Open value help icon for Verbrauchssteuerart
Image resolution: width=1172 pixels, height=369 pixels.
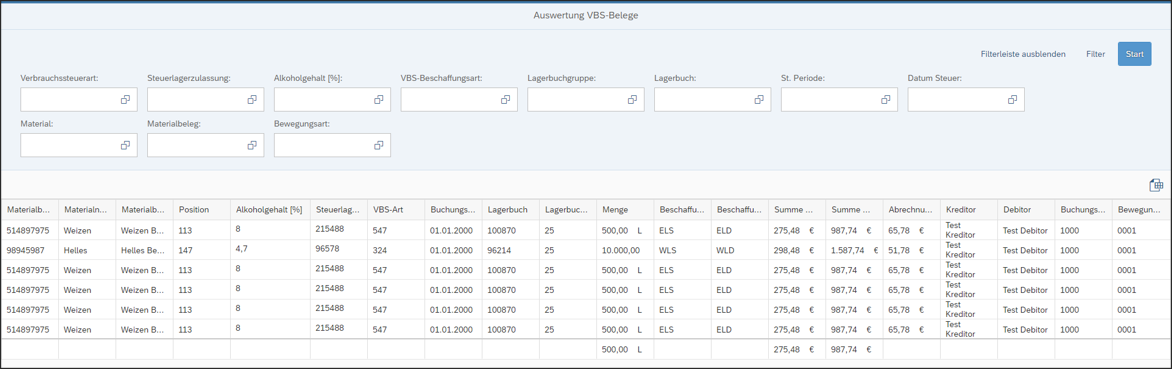click(126, 100)
